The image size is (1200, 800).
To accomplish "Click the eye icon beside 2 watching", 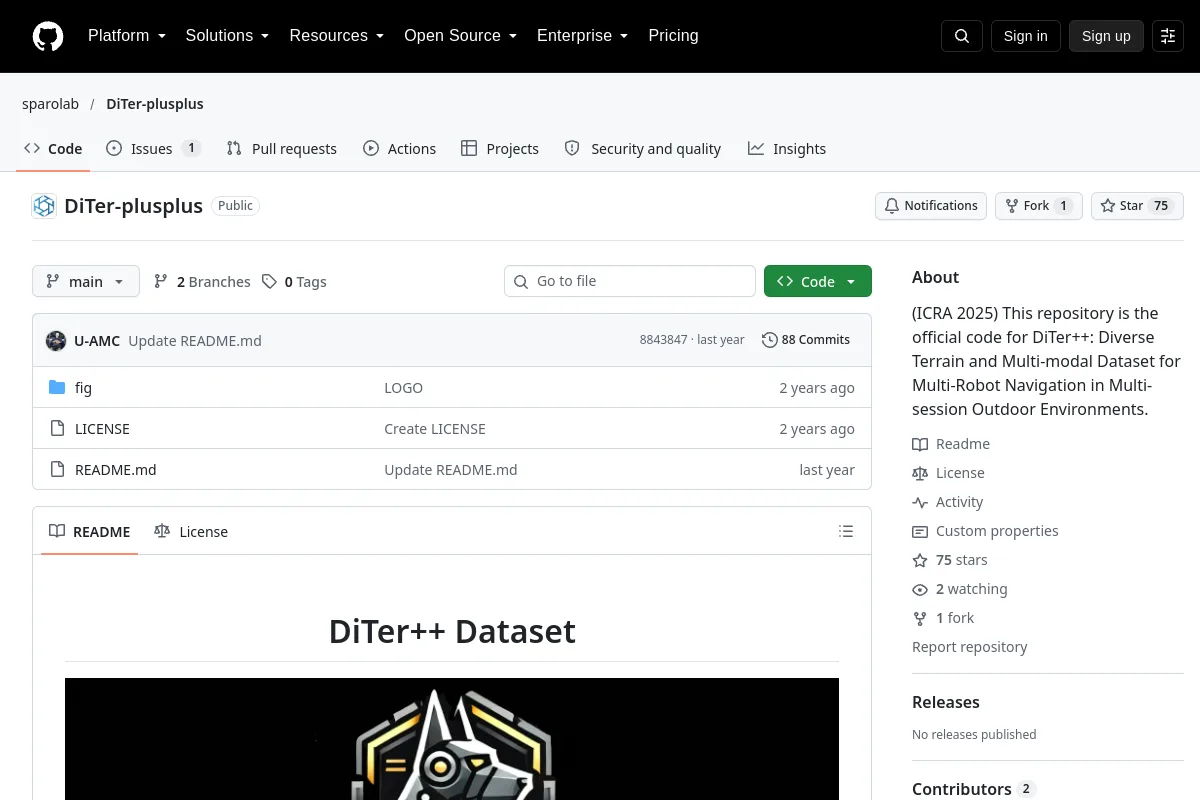I will point(920,589).
